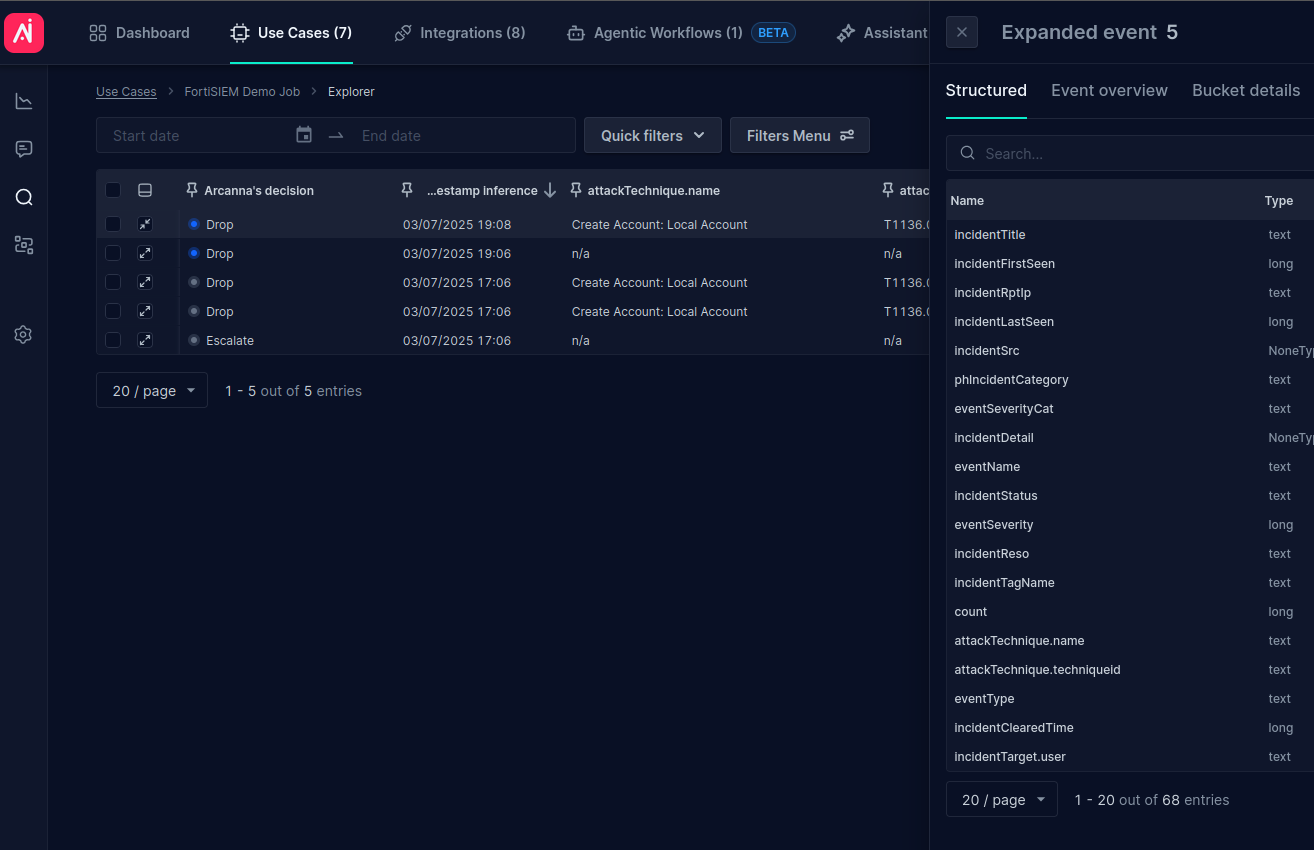Screen dimensions: 1314x850
Task: Open the Assistant tab
Action: pos(883,33)
